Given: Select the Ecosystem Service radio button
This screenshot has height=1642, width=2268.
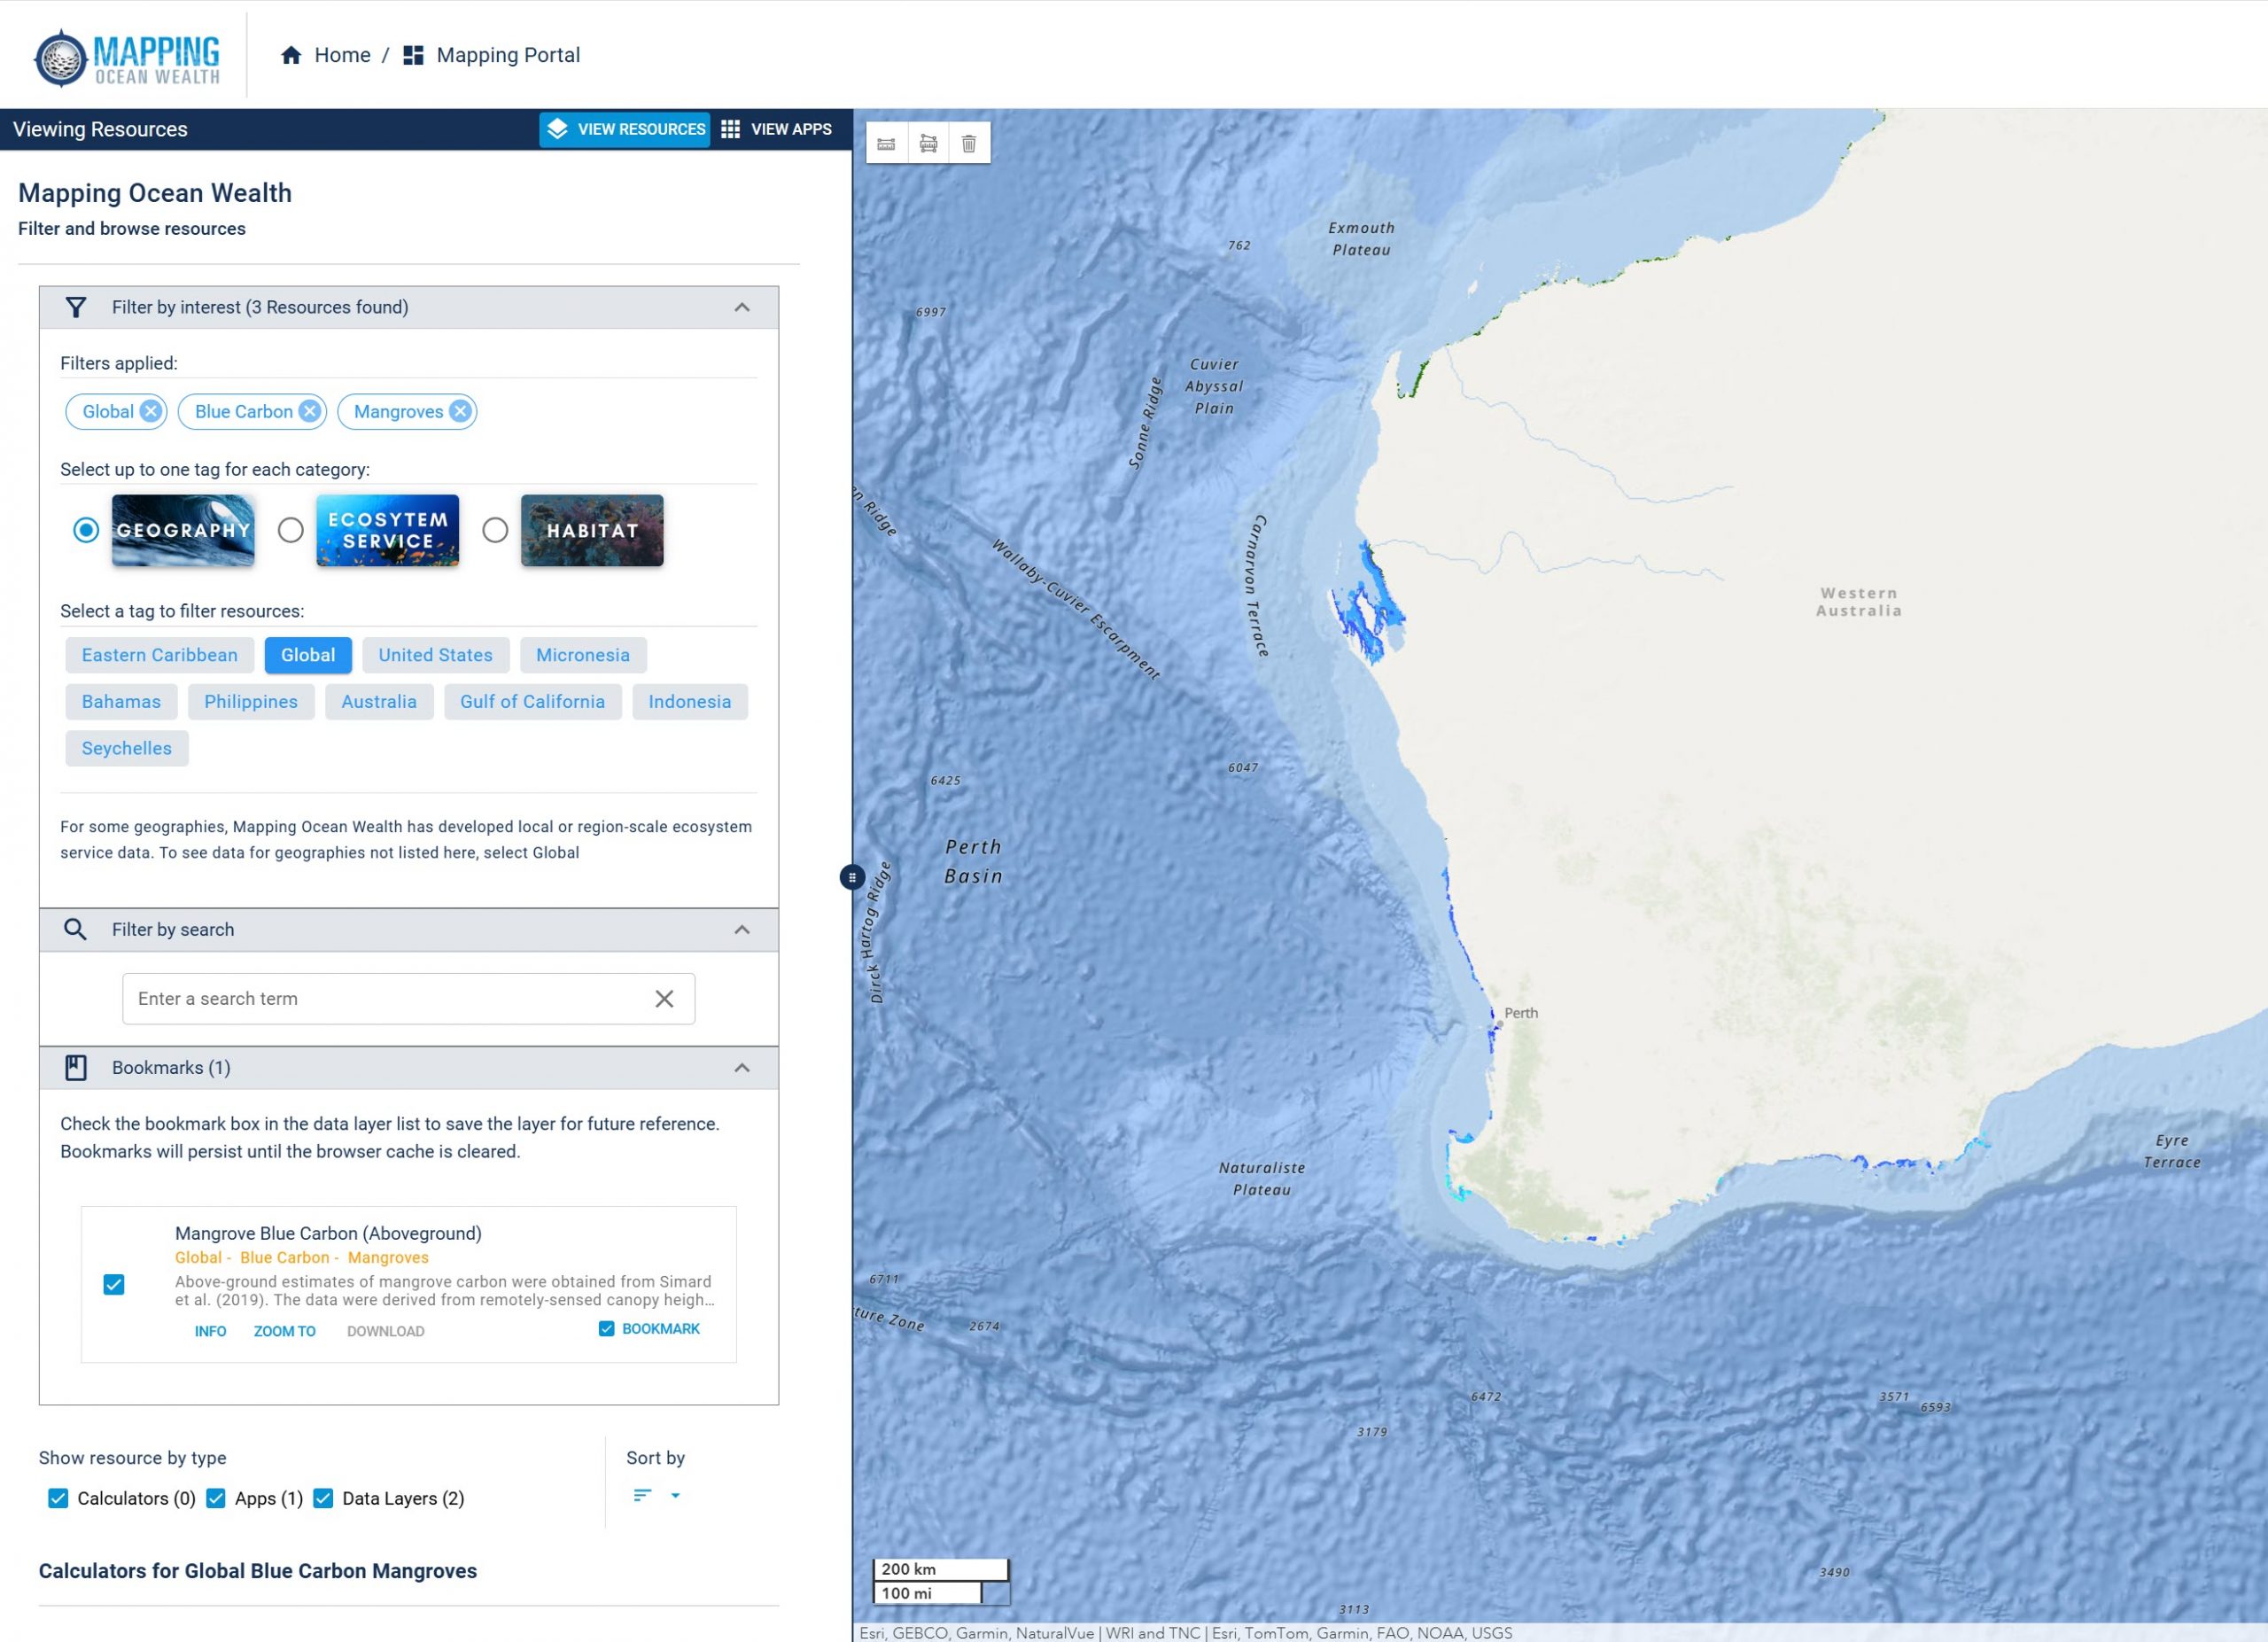Looking at the screenshot, I should [290, 530].
